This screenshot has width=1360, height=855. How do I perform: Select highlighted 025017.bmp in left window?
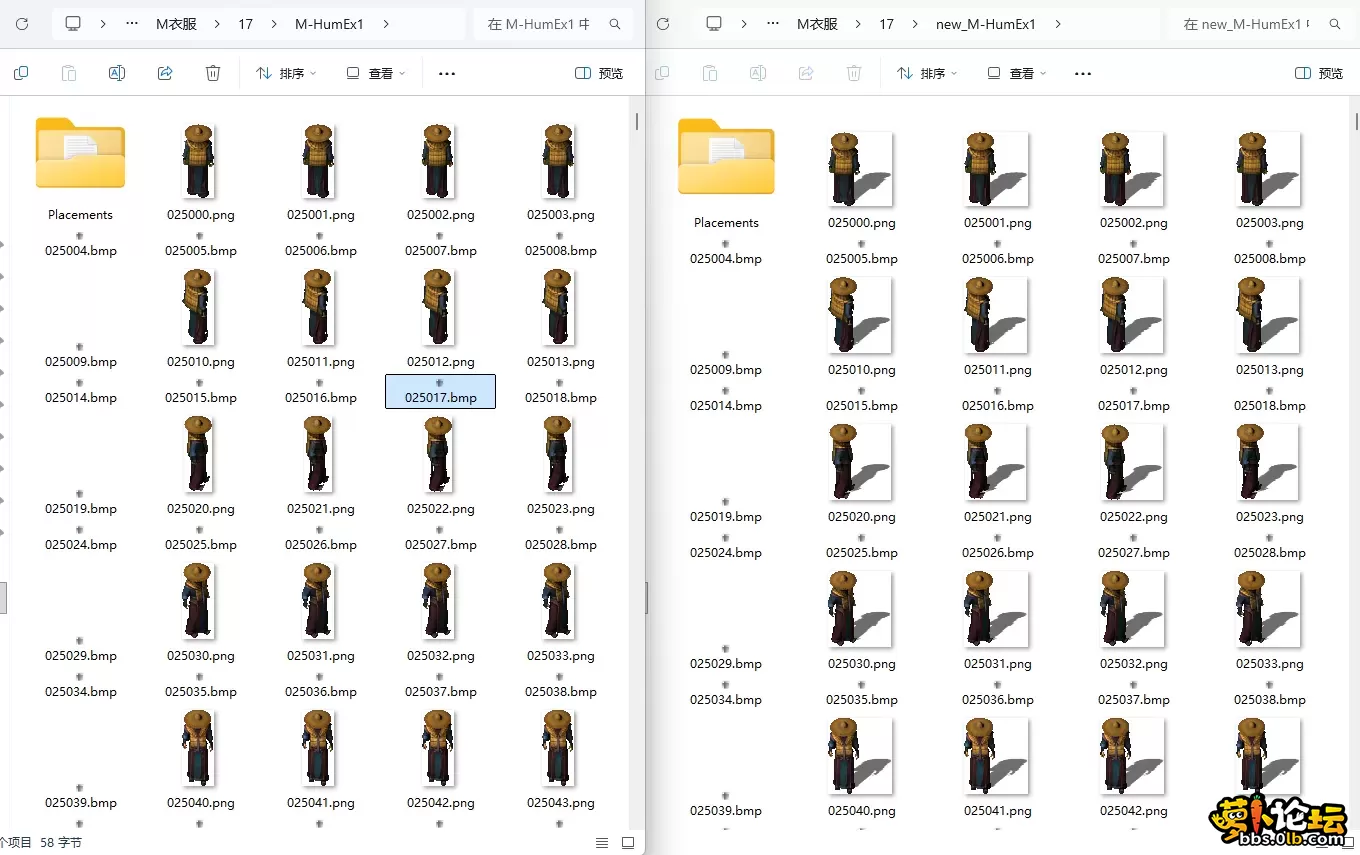[440, 391]
